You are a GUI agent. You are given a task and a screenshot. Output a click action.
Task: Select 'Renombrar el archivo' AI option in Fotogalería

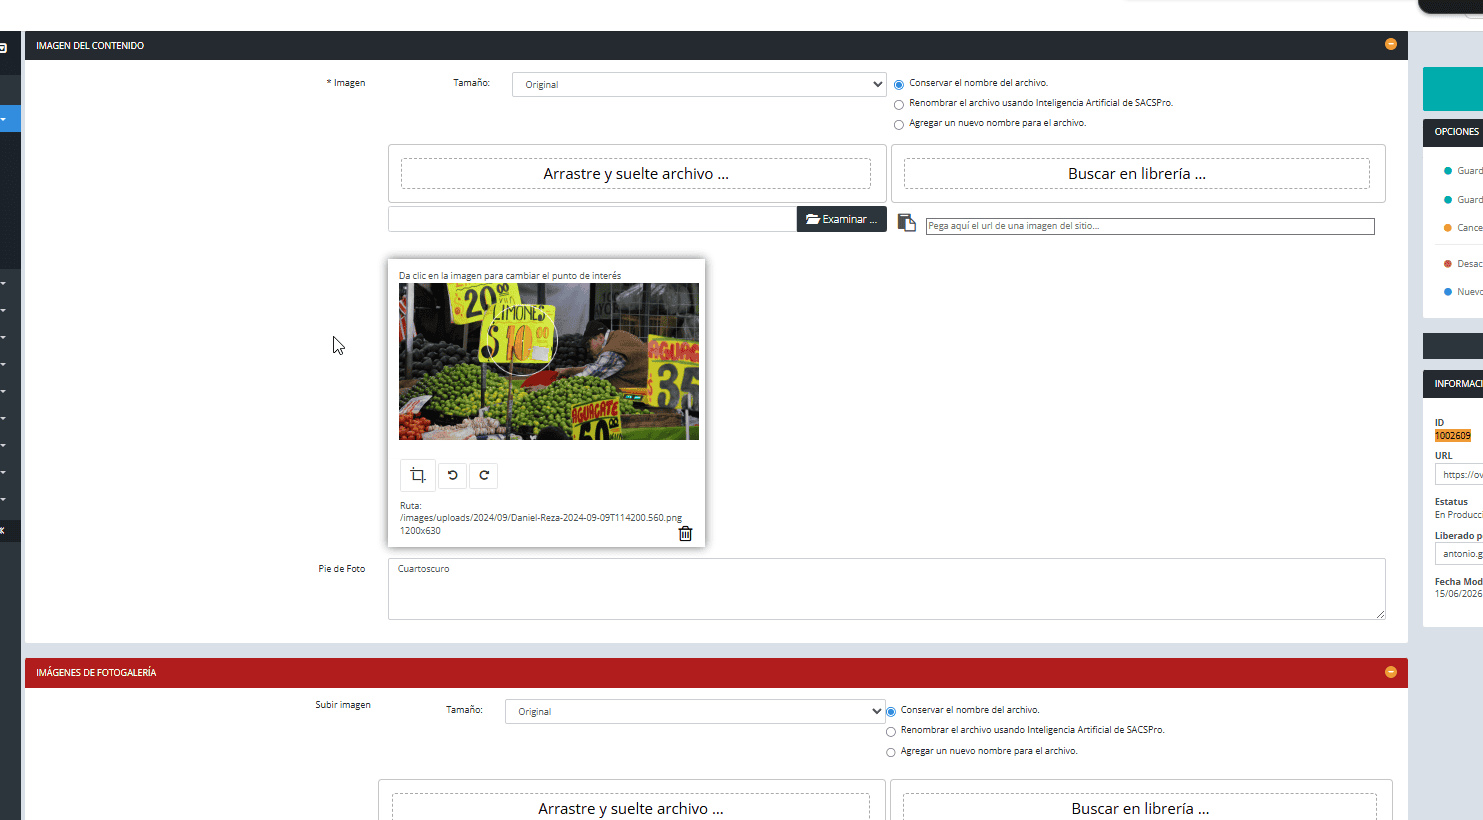pos(891,732)
